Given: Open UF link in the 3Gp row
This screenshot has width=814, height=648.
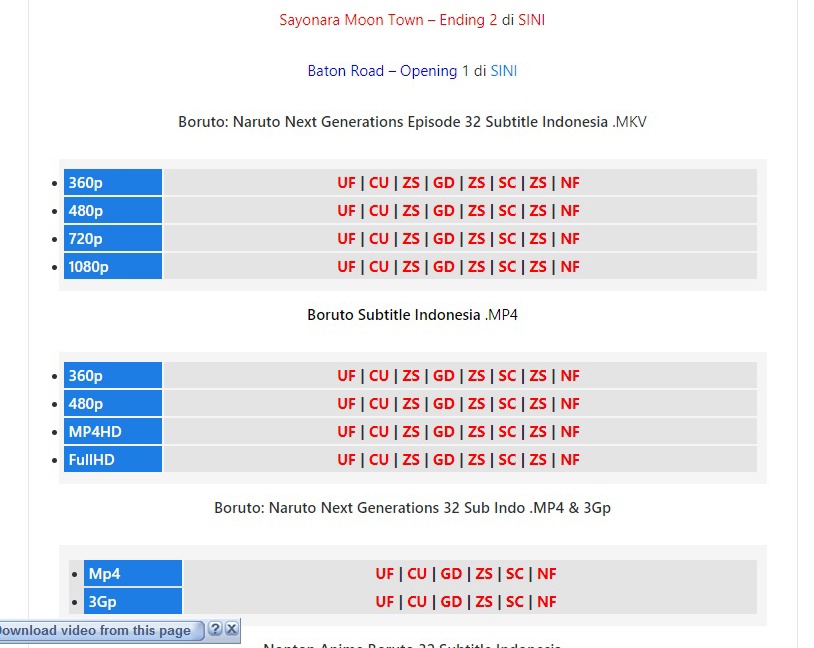Looking at the screenshot, I should 385,602.
